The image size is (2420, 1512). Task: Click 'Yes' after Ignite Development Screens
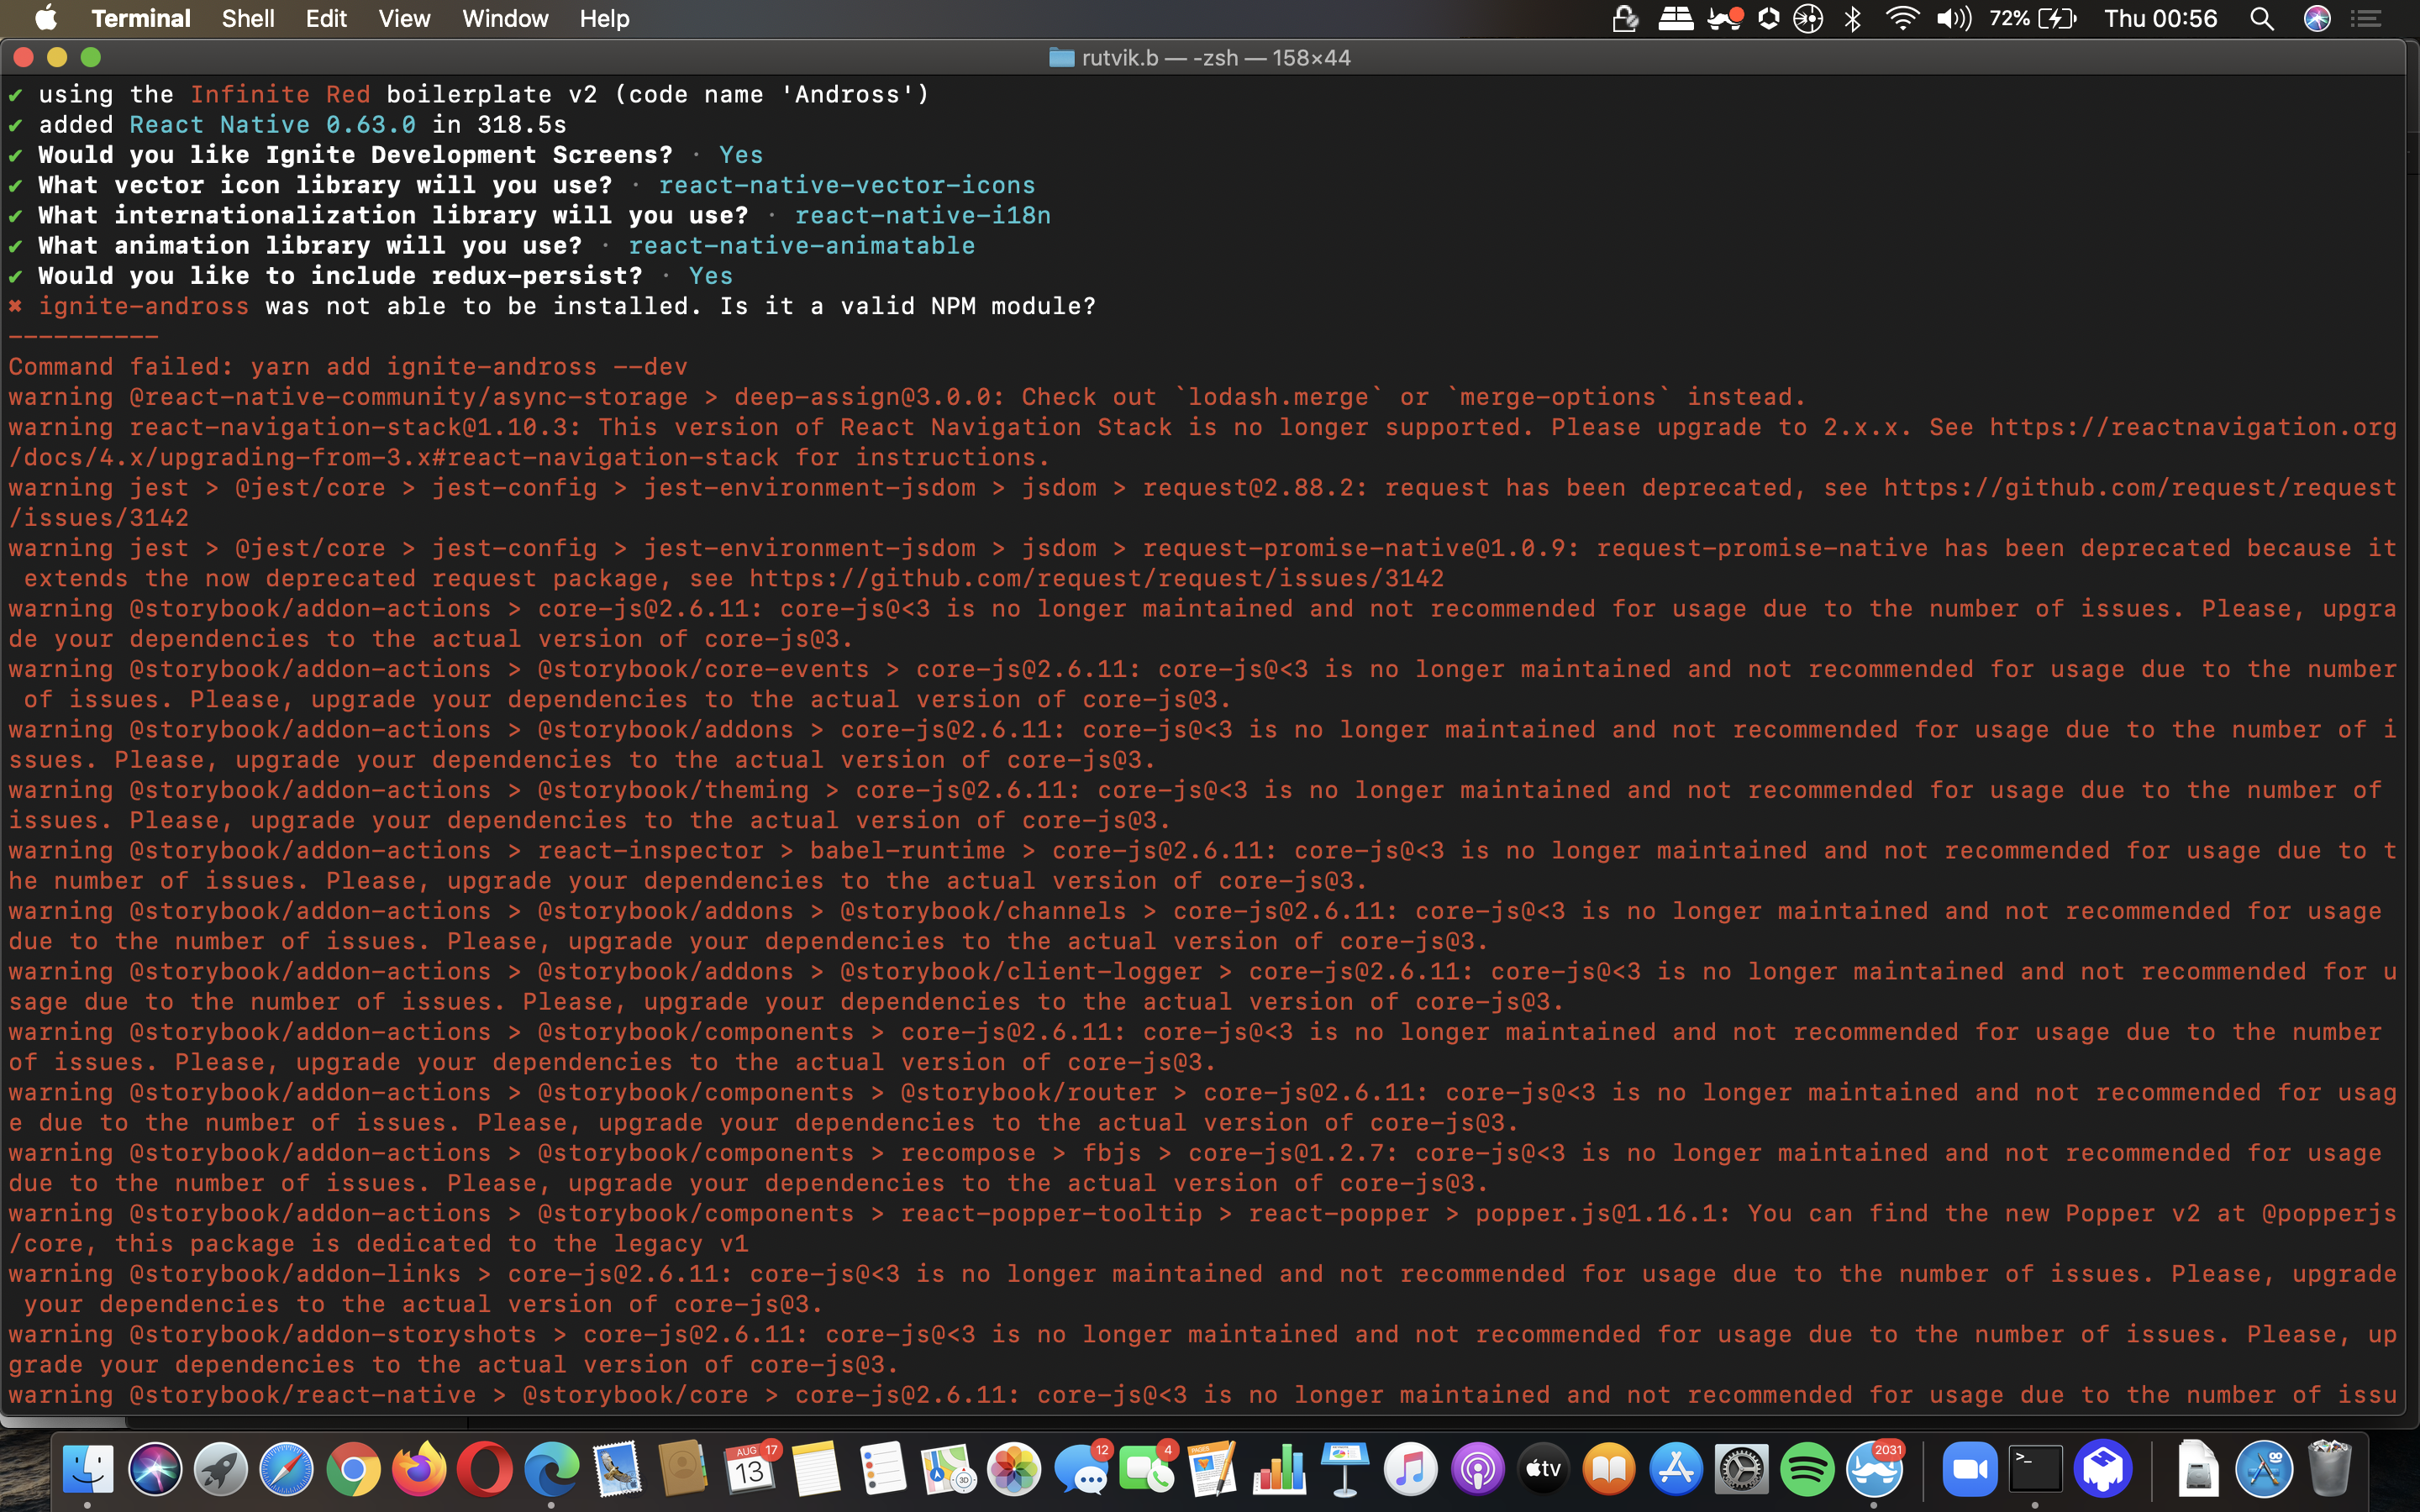click(x=741, y=155)
